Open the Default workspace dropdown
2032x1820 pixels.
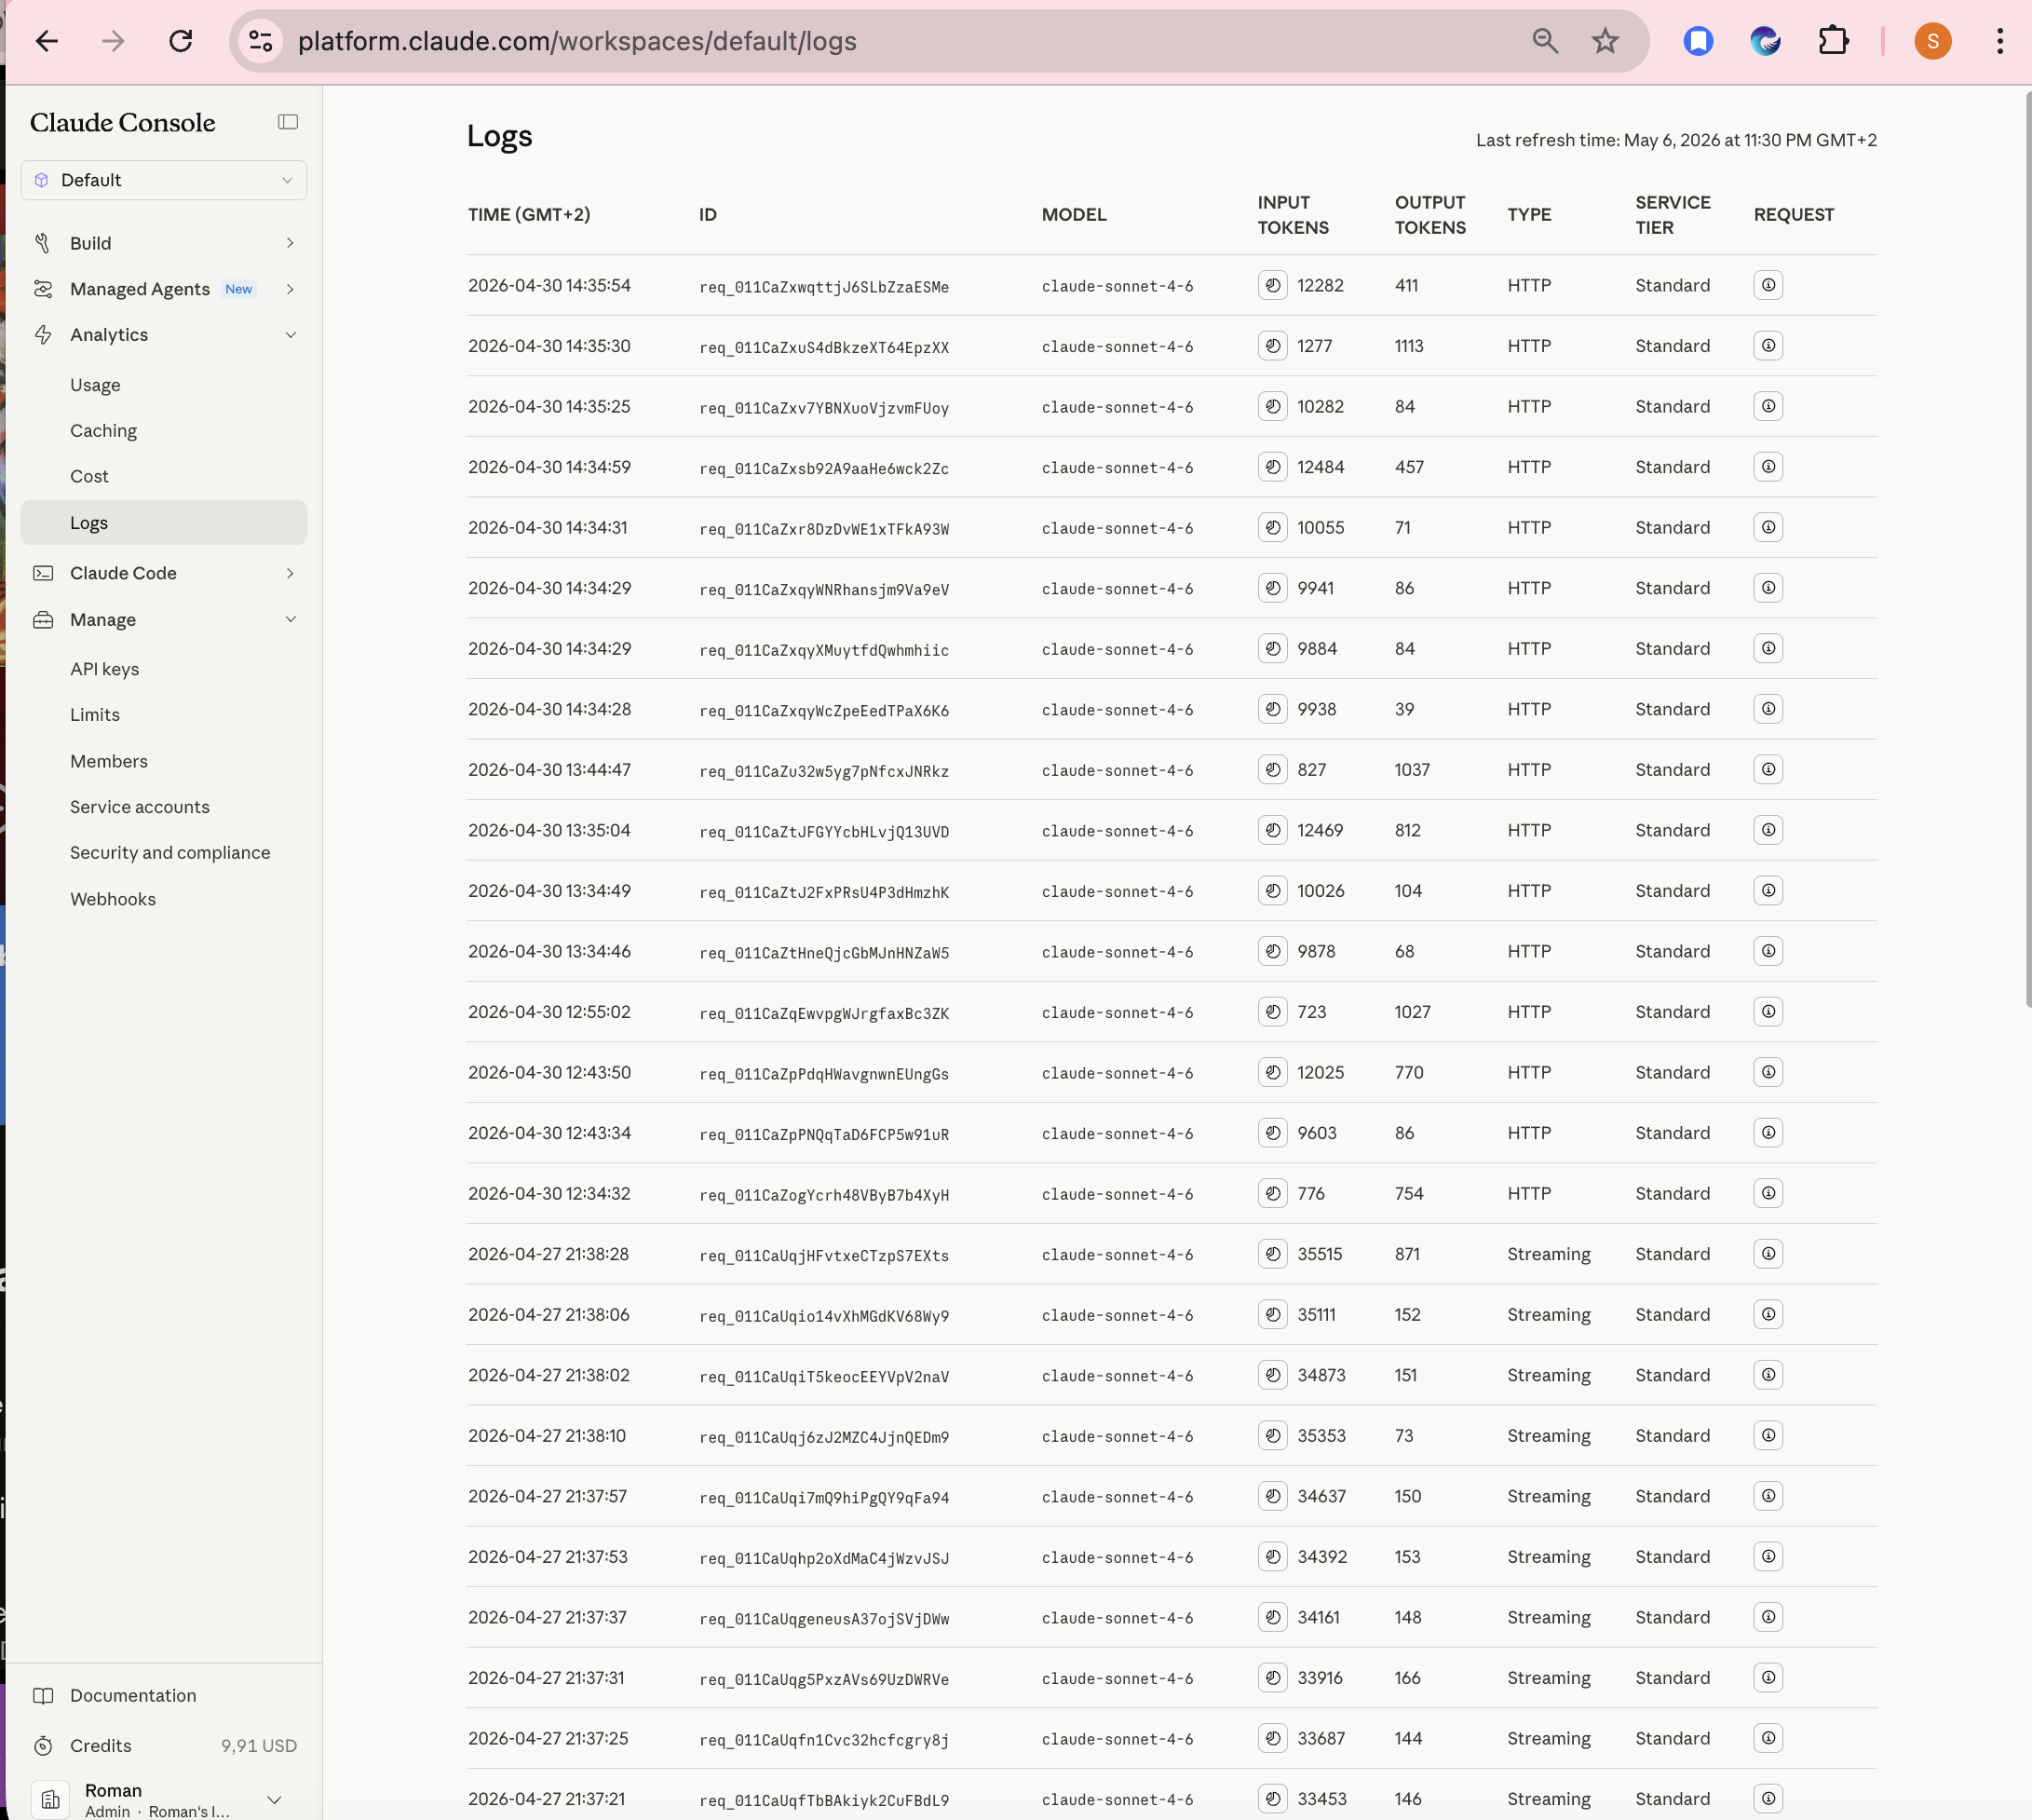(x=163, y=180)
